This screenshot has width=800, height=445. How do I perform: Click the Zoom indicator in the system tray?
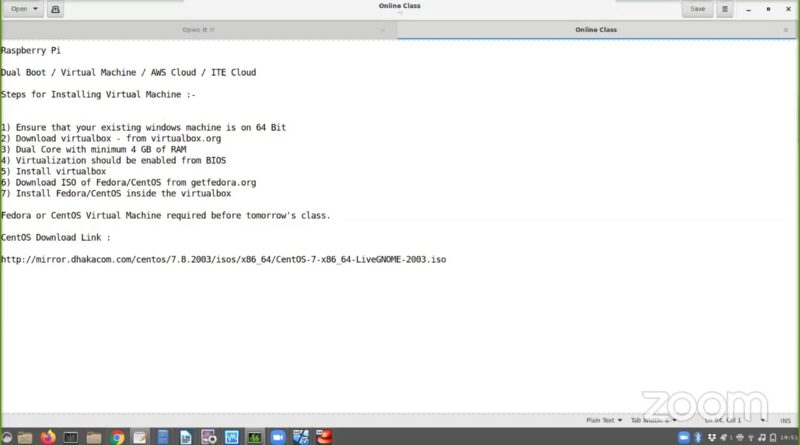tap(684, 437)
